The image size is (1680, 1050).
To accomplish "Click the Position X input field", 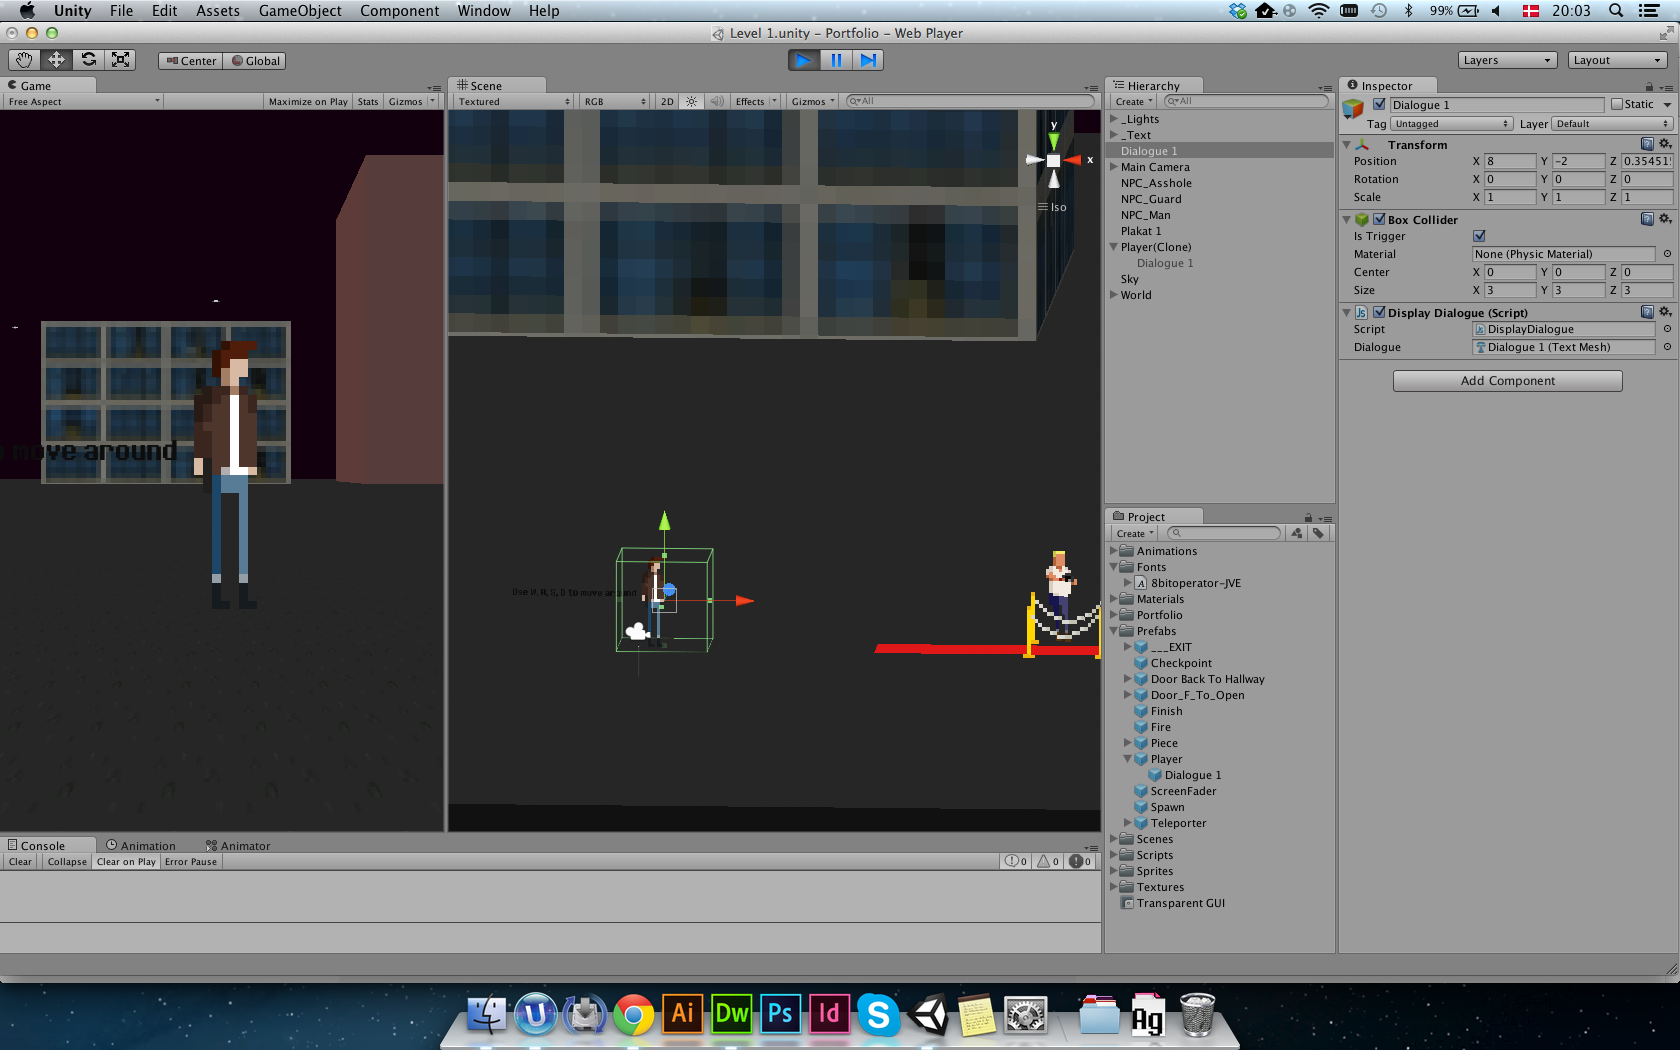I will pos(1510,161).
